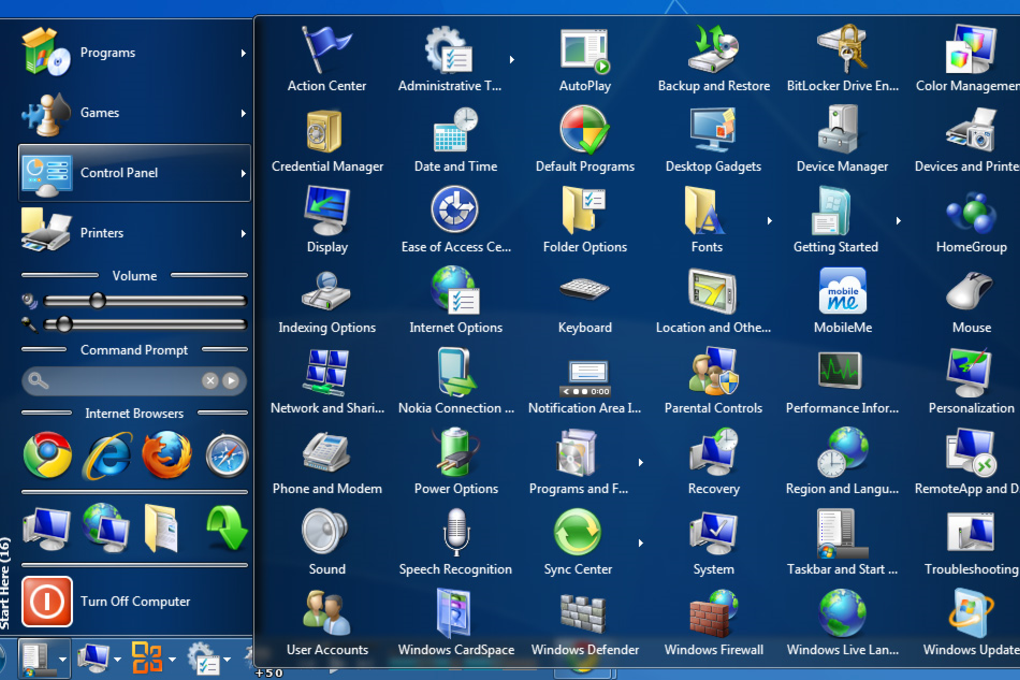Open Sound speaker icon
This screenshot has height=680, width=1020.
325,532
